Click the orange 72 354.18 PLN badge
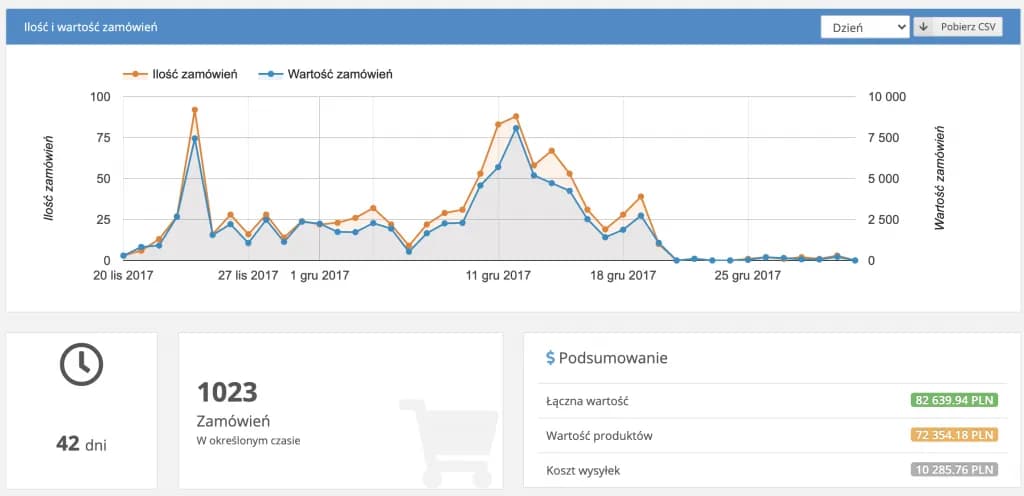This screenshot has width=1024, height=496. (954, 435)
